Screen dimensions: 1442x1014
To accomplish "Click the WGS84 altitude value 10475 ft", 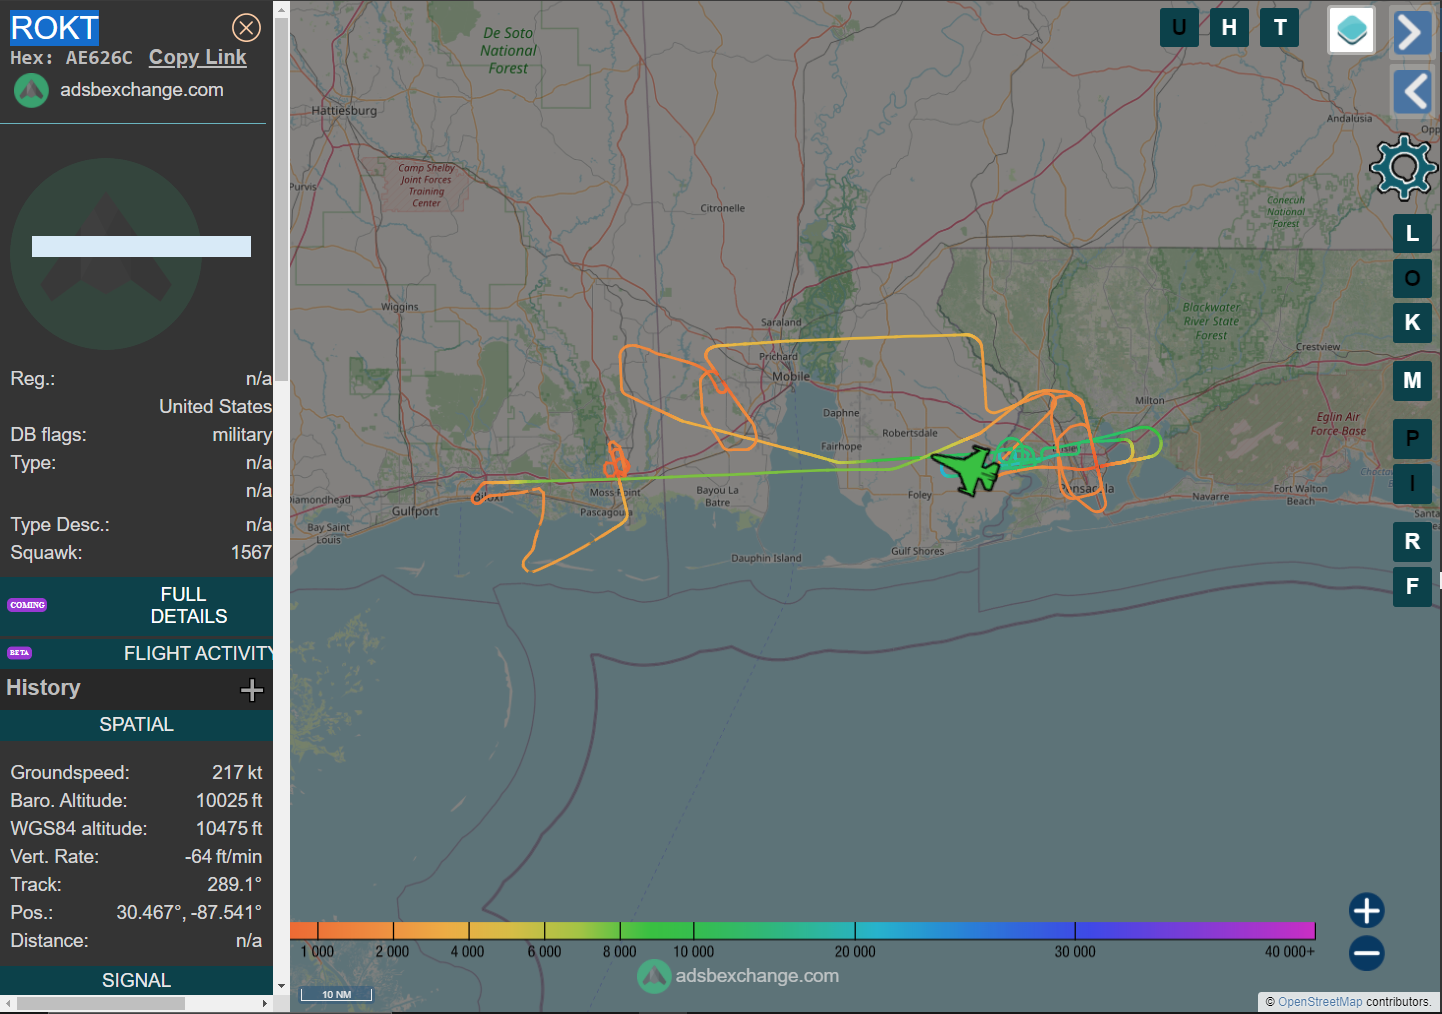I will [x=229, y=829].
